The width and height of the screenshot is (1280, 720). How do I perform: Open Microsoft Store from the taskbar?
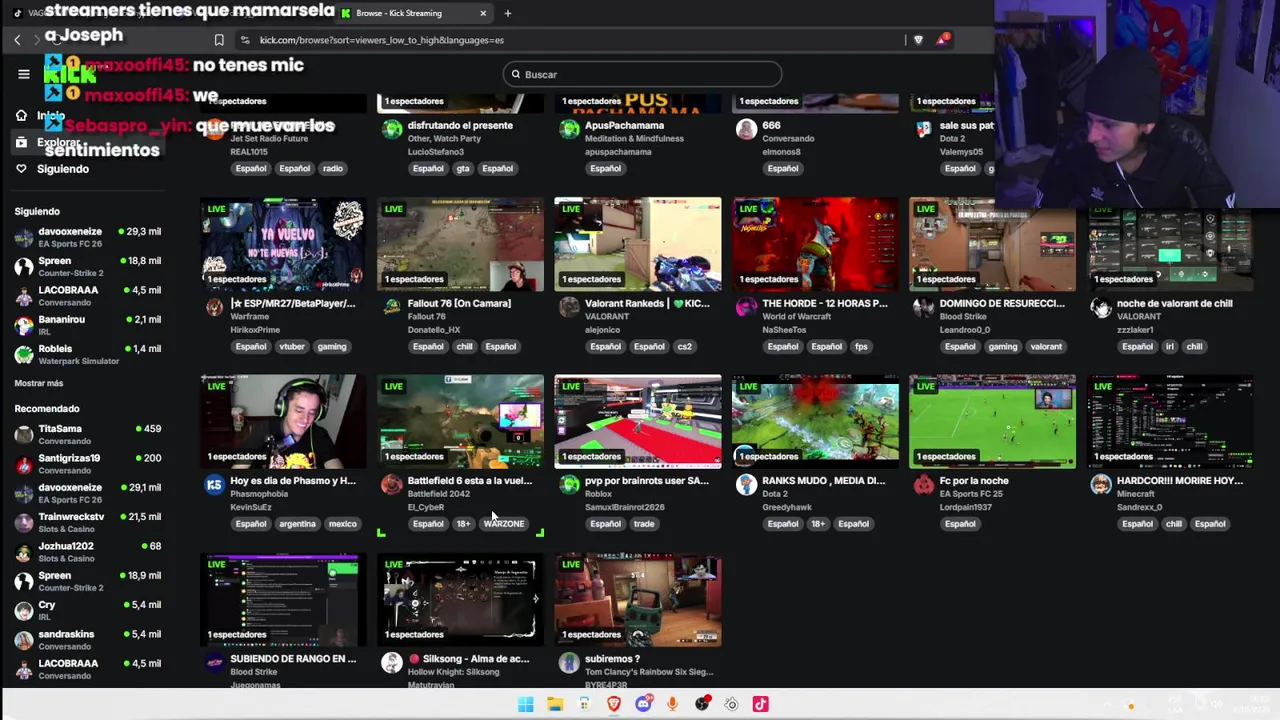point(584,704)
